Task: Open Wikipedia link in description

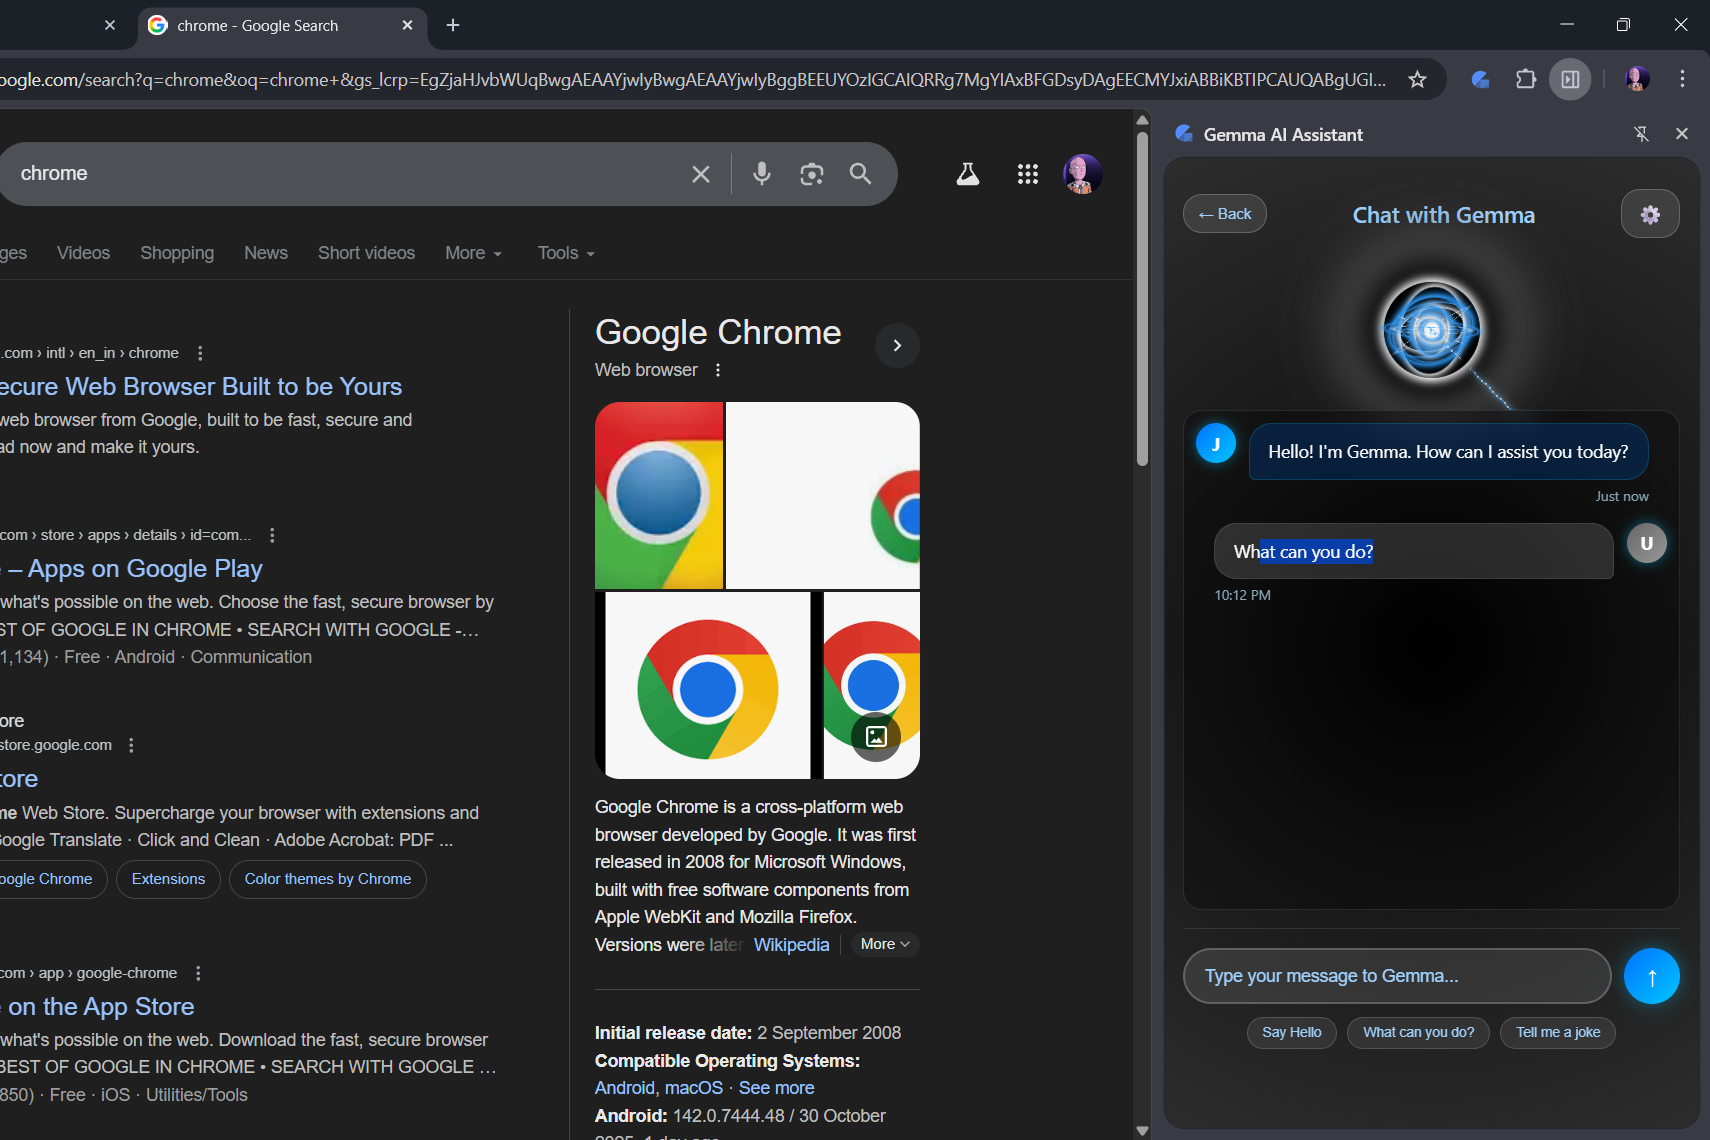Action: pyautogui.click(x=791, y=945)
